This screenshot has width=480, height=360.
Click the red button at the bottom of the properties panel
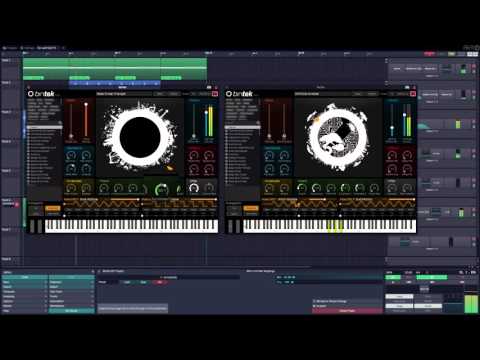pyautogui.click(x=347, y=311)
